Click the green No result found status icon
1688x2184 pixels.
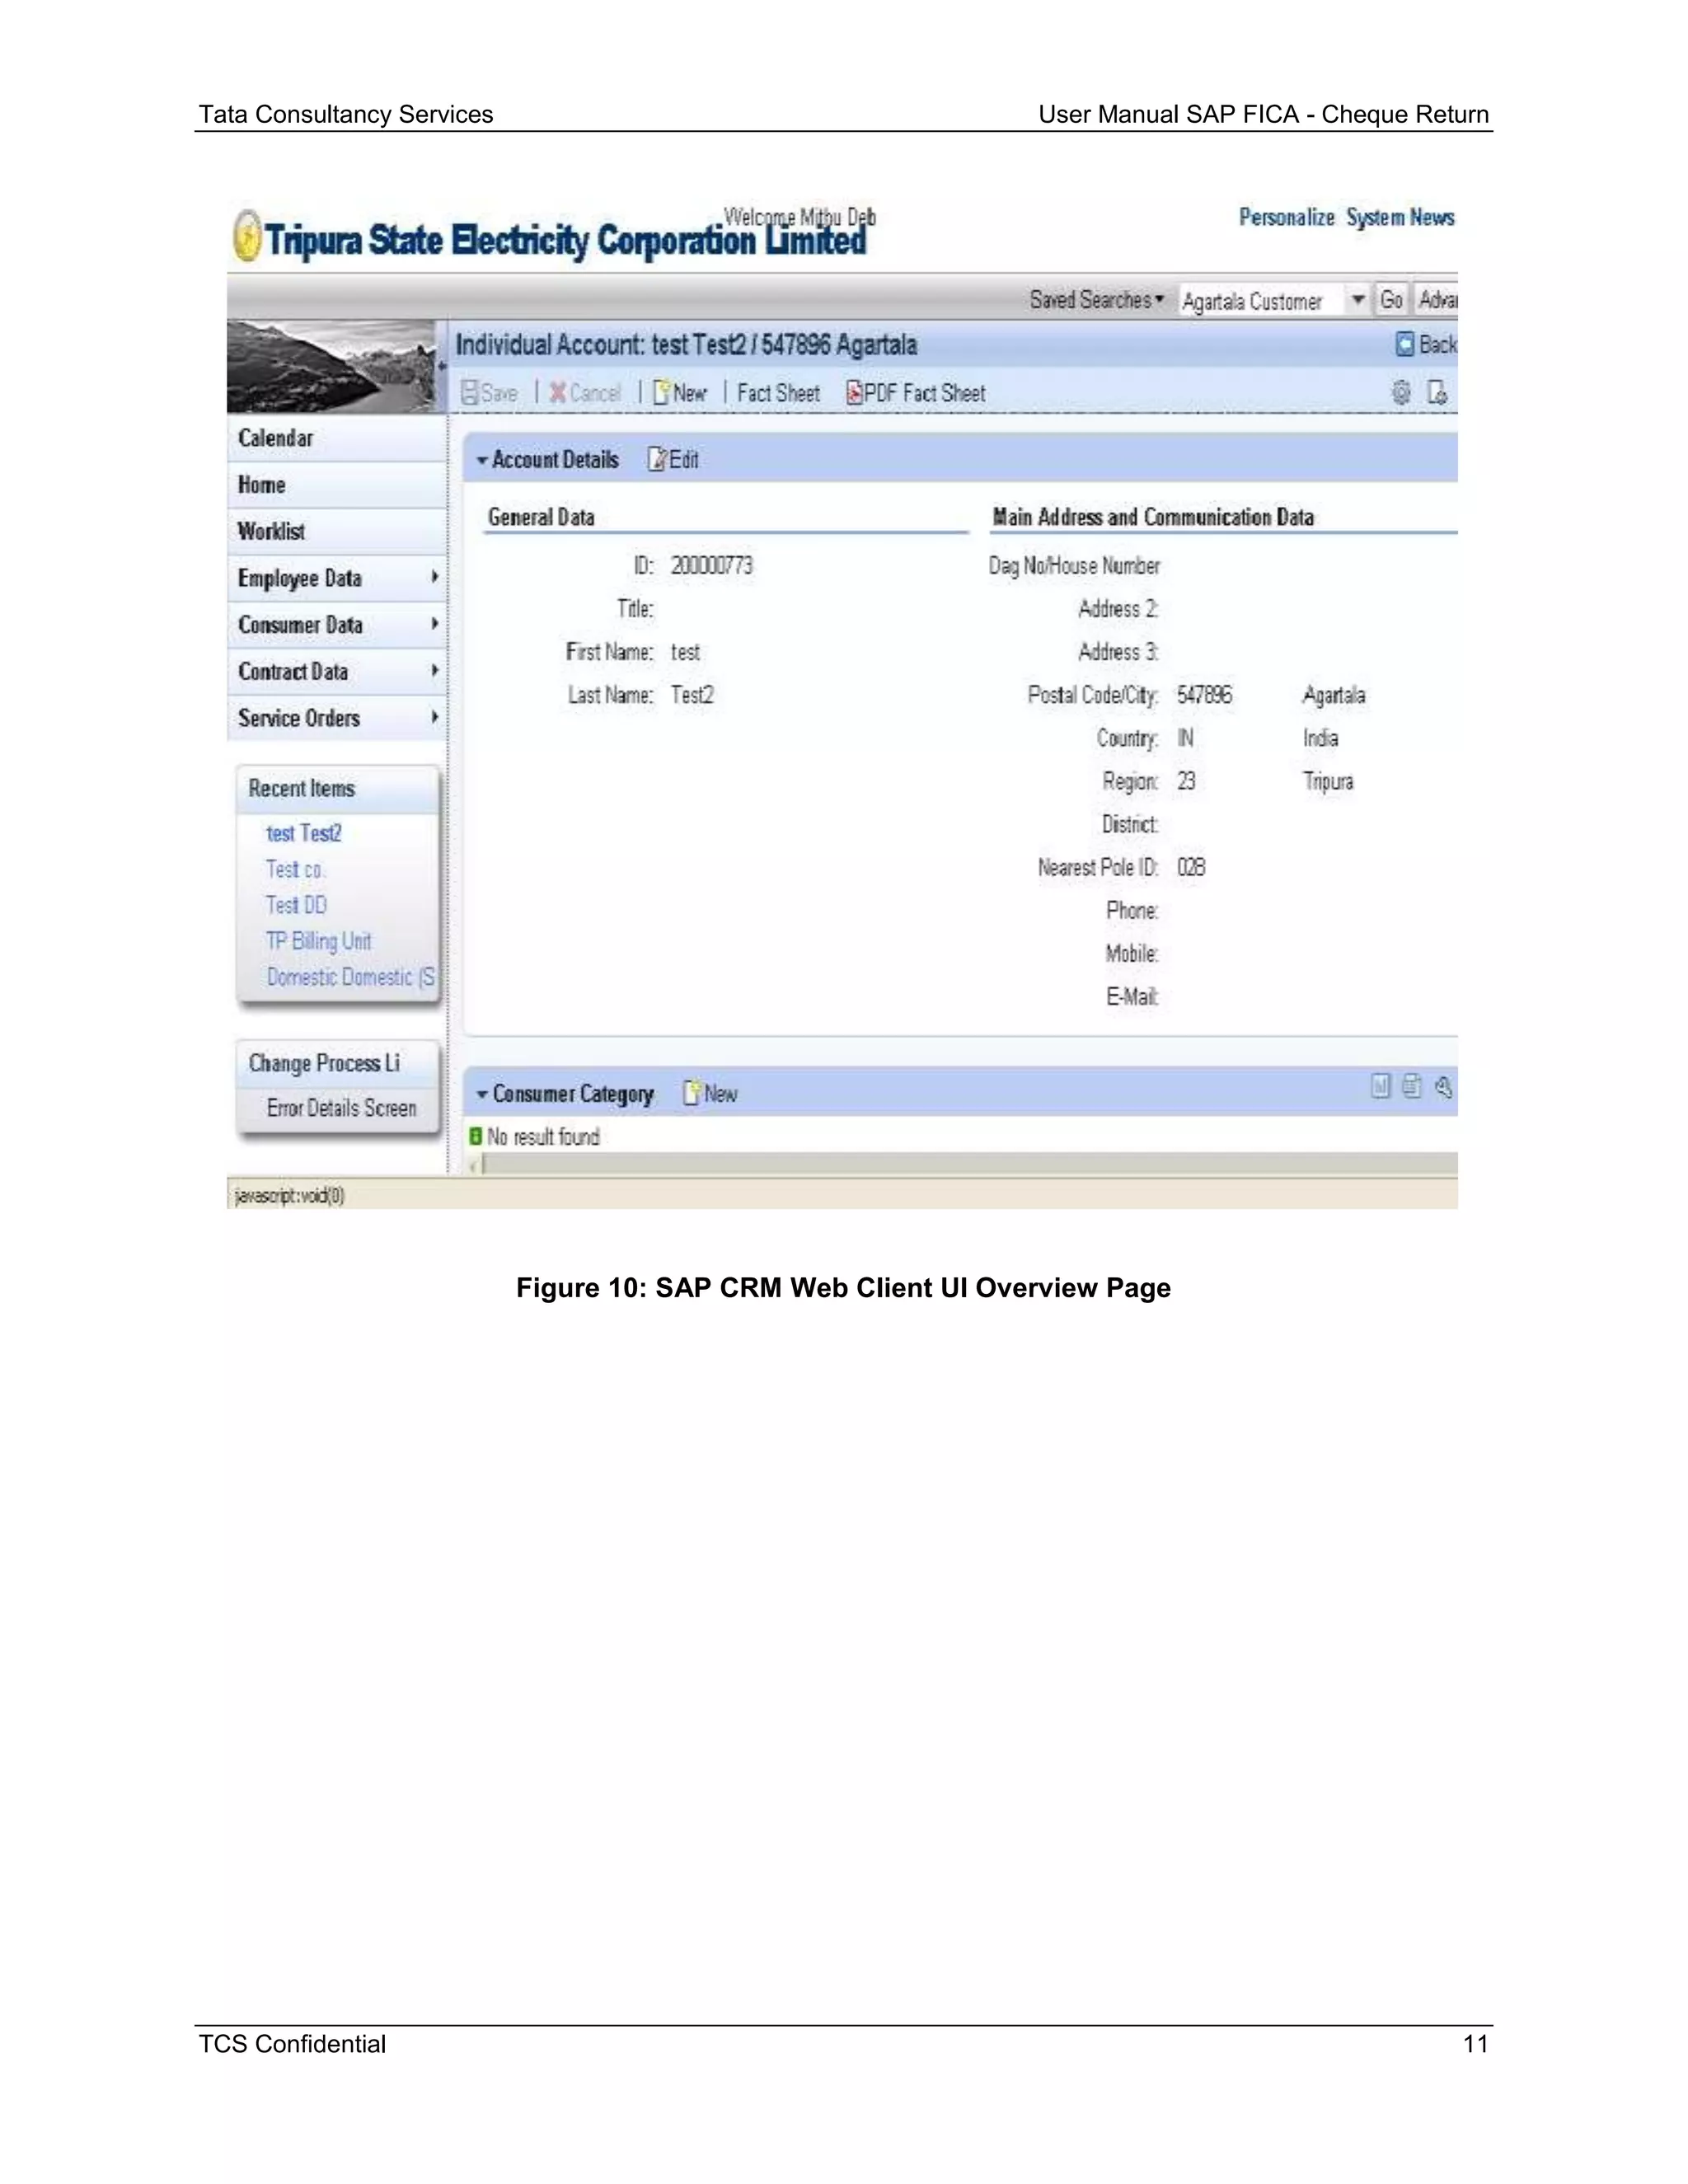476,1136
